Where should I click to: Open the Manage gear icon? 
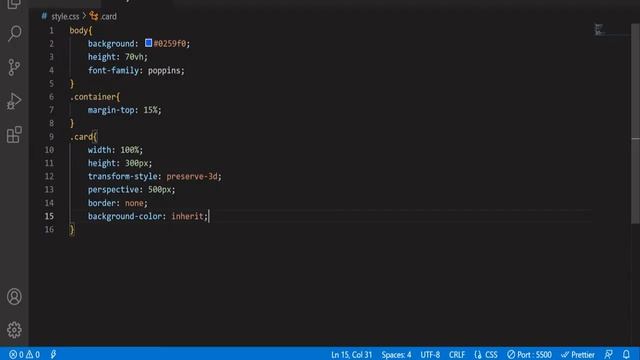(14, 330)
